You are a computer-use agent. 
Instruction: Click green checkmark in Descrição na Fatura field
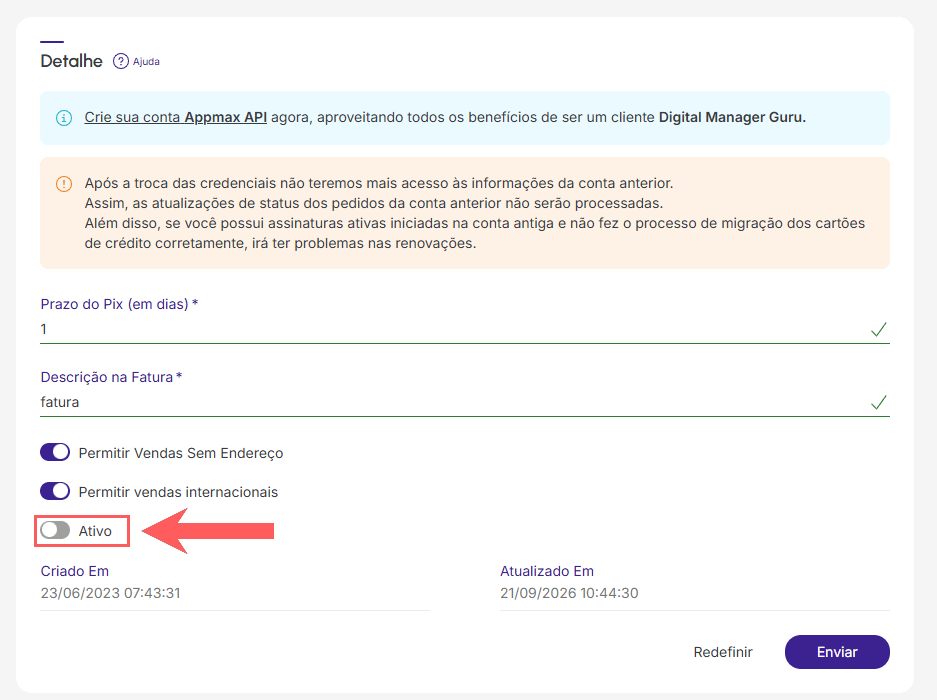tap(878, 402)
